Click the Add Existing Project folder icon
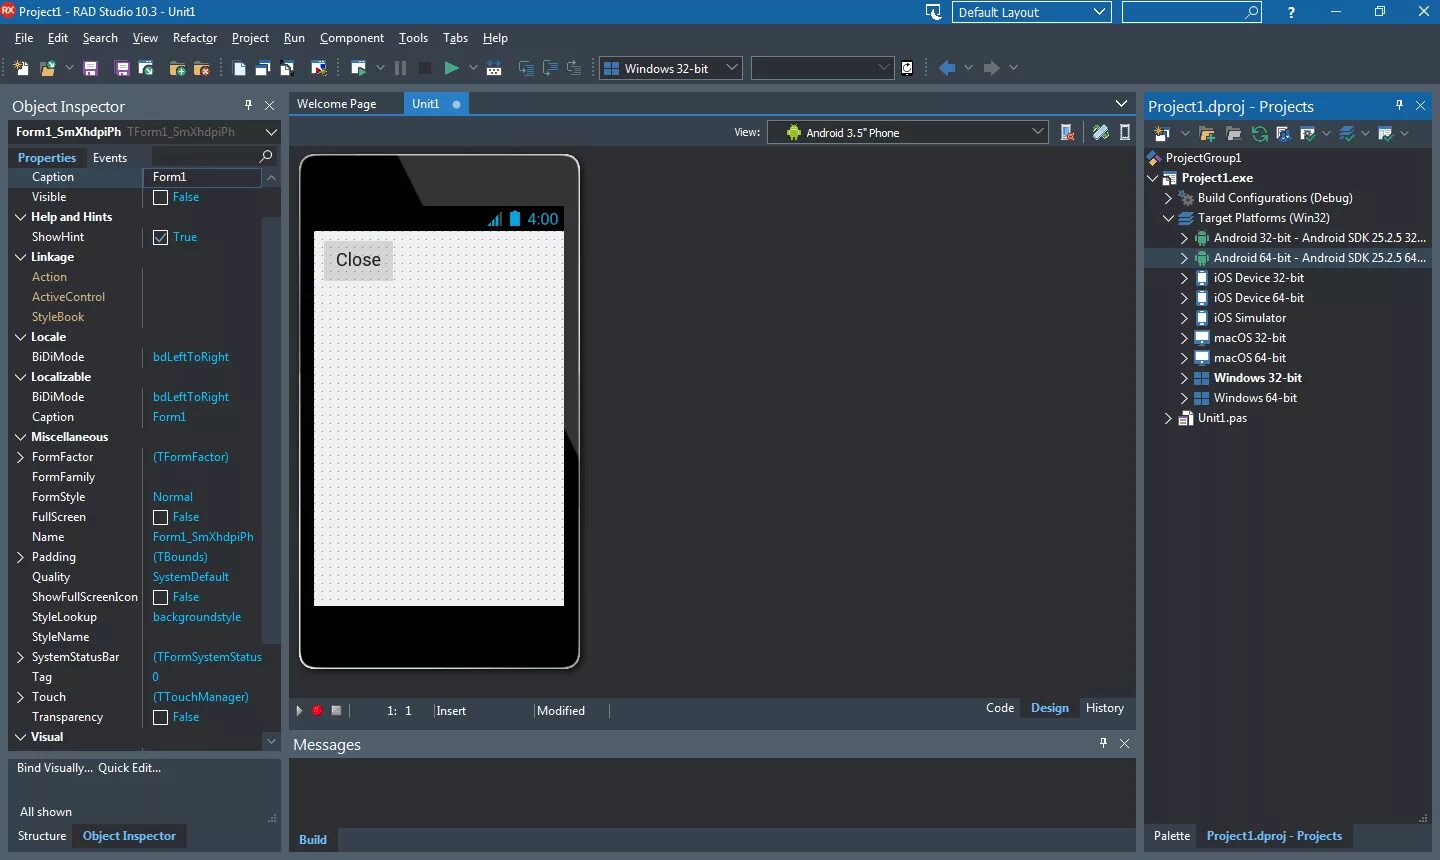The height and width of the screenshot is (860, 1440). pos(1207,133)
